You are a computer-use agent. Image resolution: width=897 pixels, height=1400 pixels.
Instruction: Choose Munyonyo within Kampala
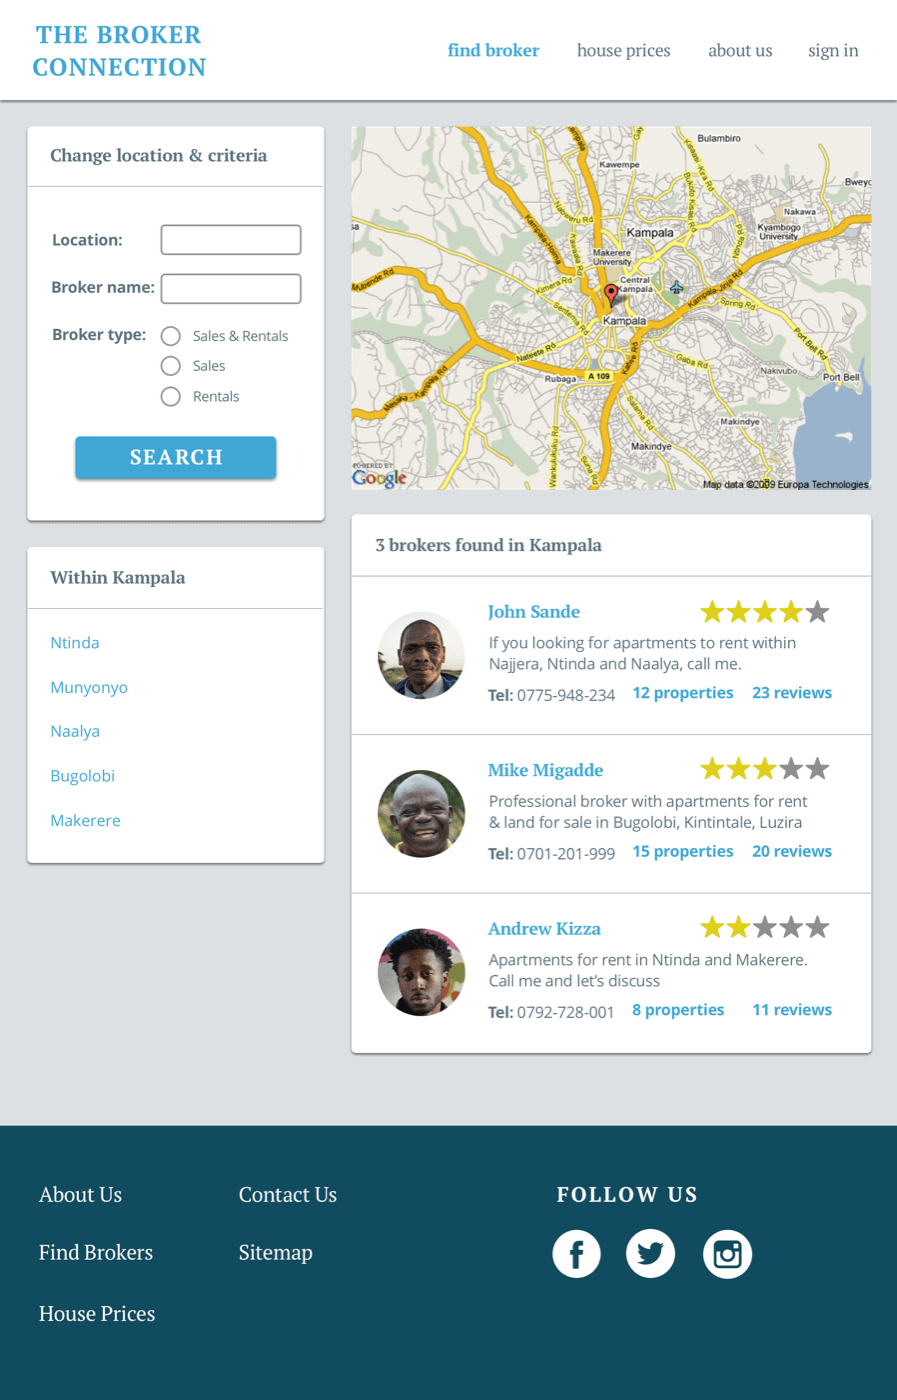click(x=89, y=687)
